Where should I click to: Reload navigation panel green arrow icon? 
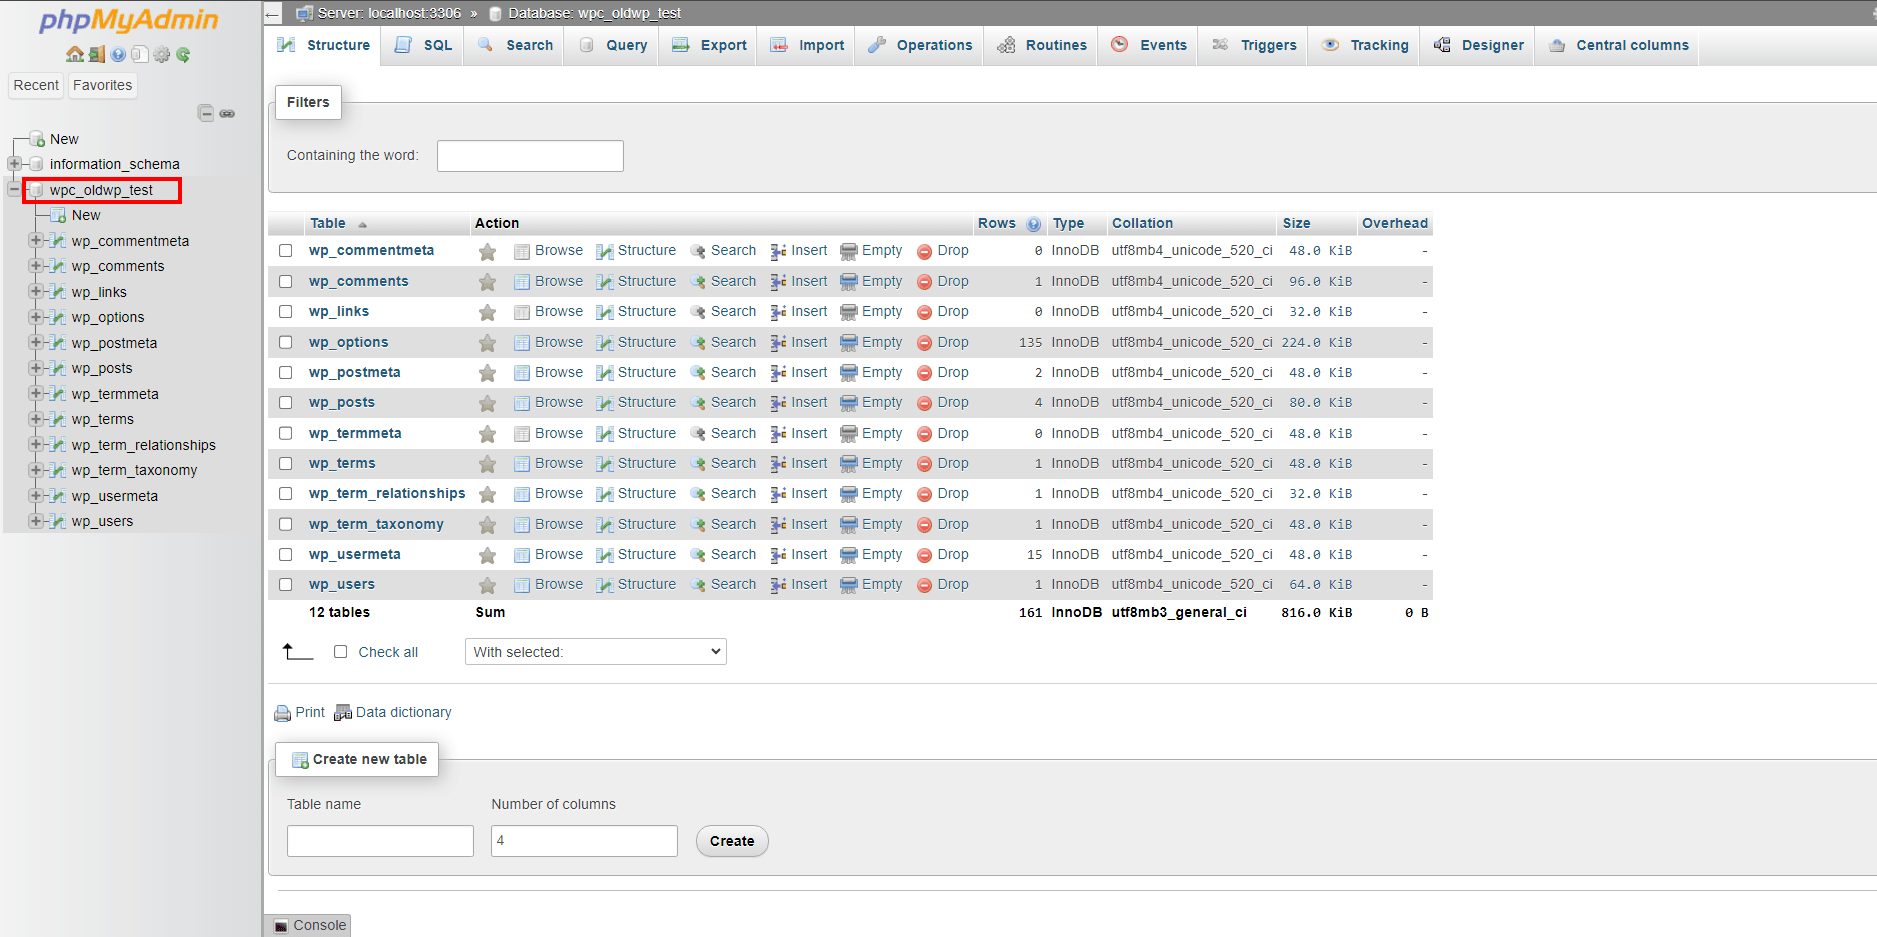(183, 54)
